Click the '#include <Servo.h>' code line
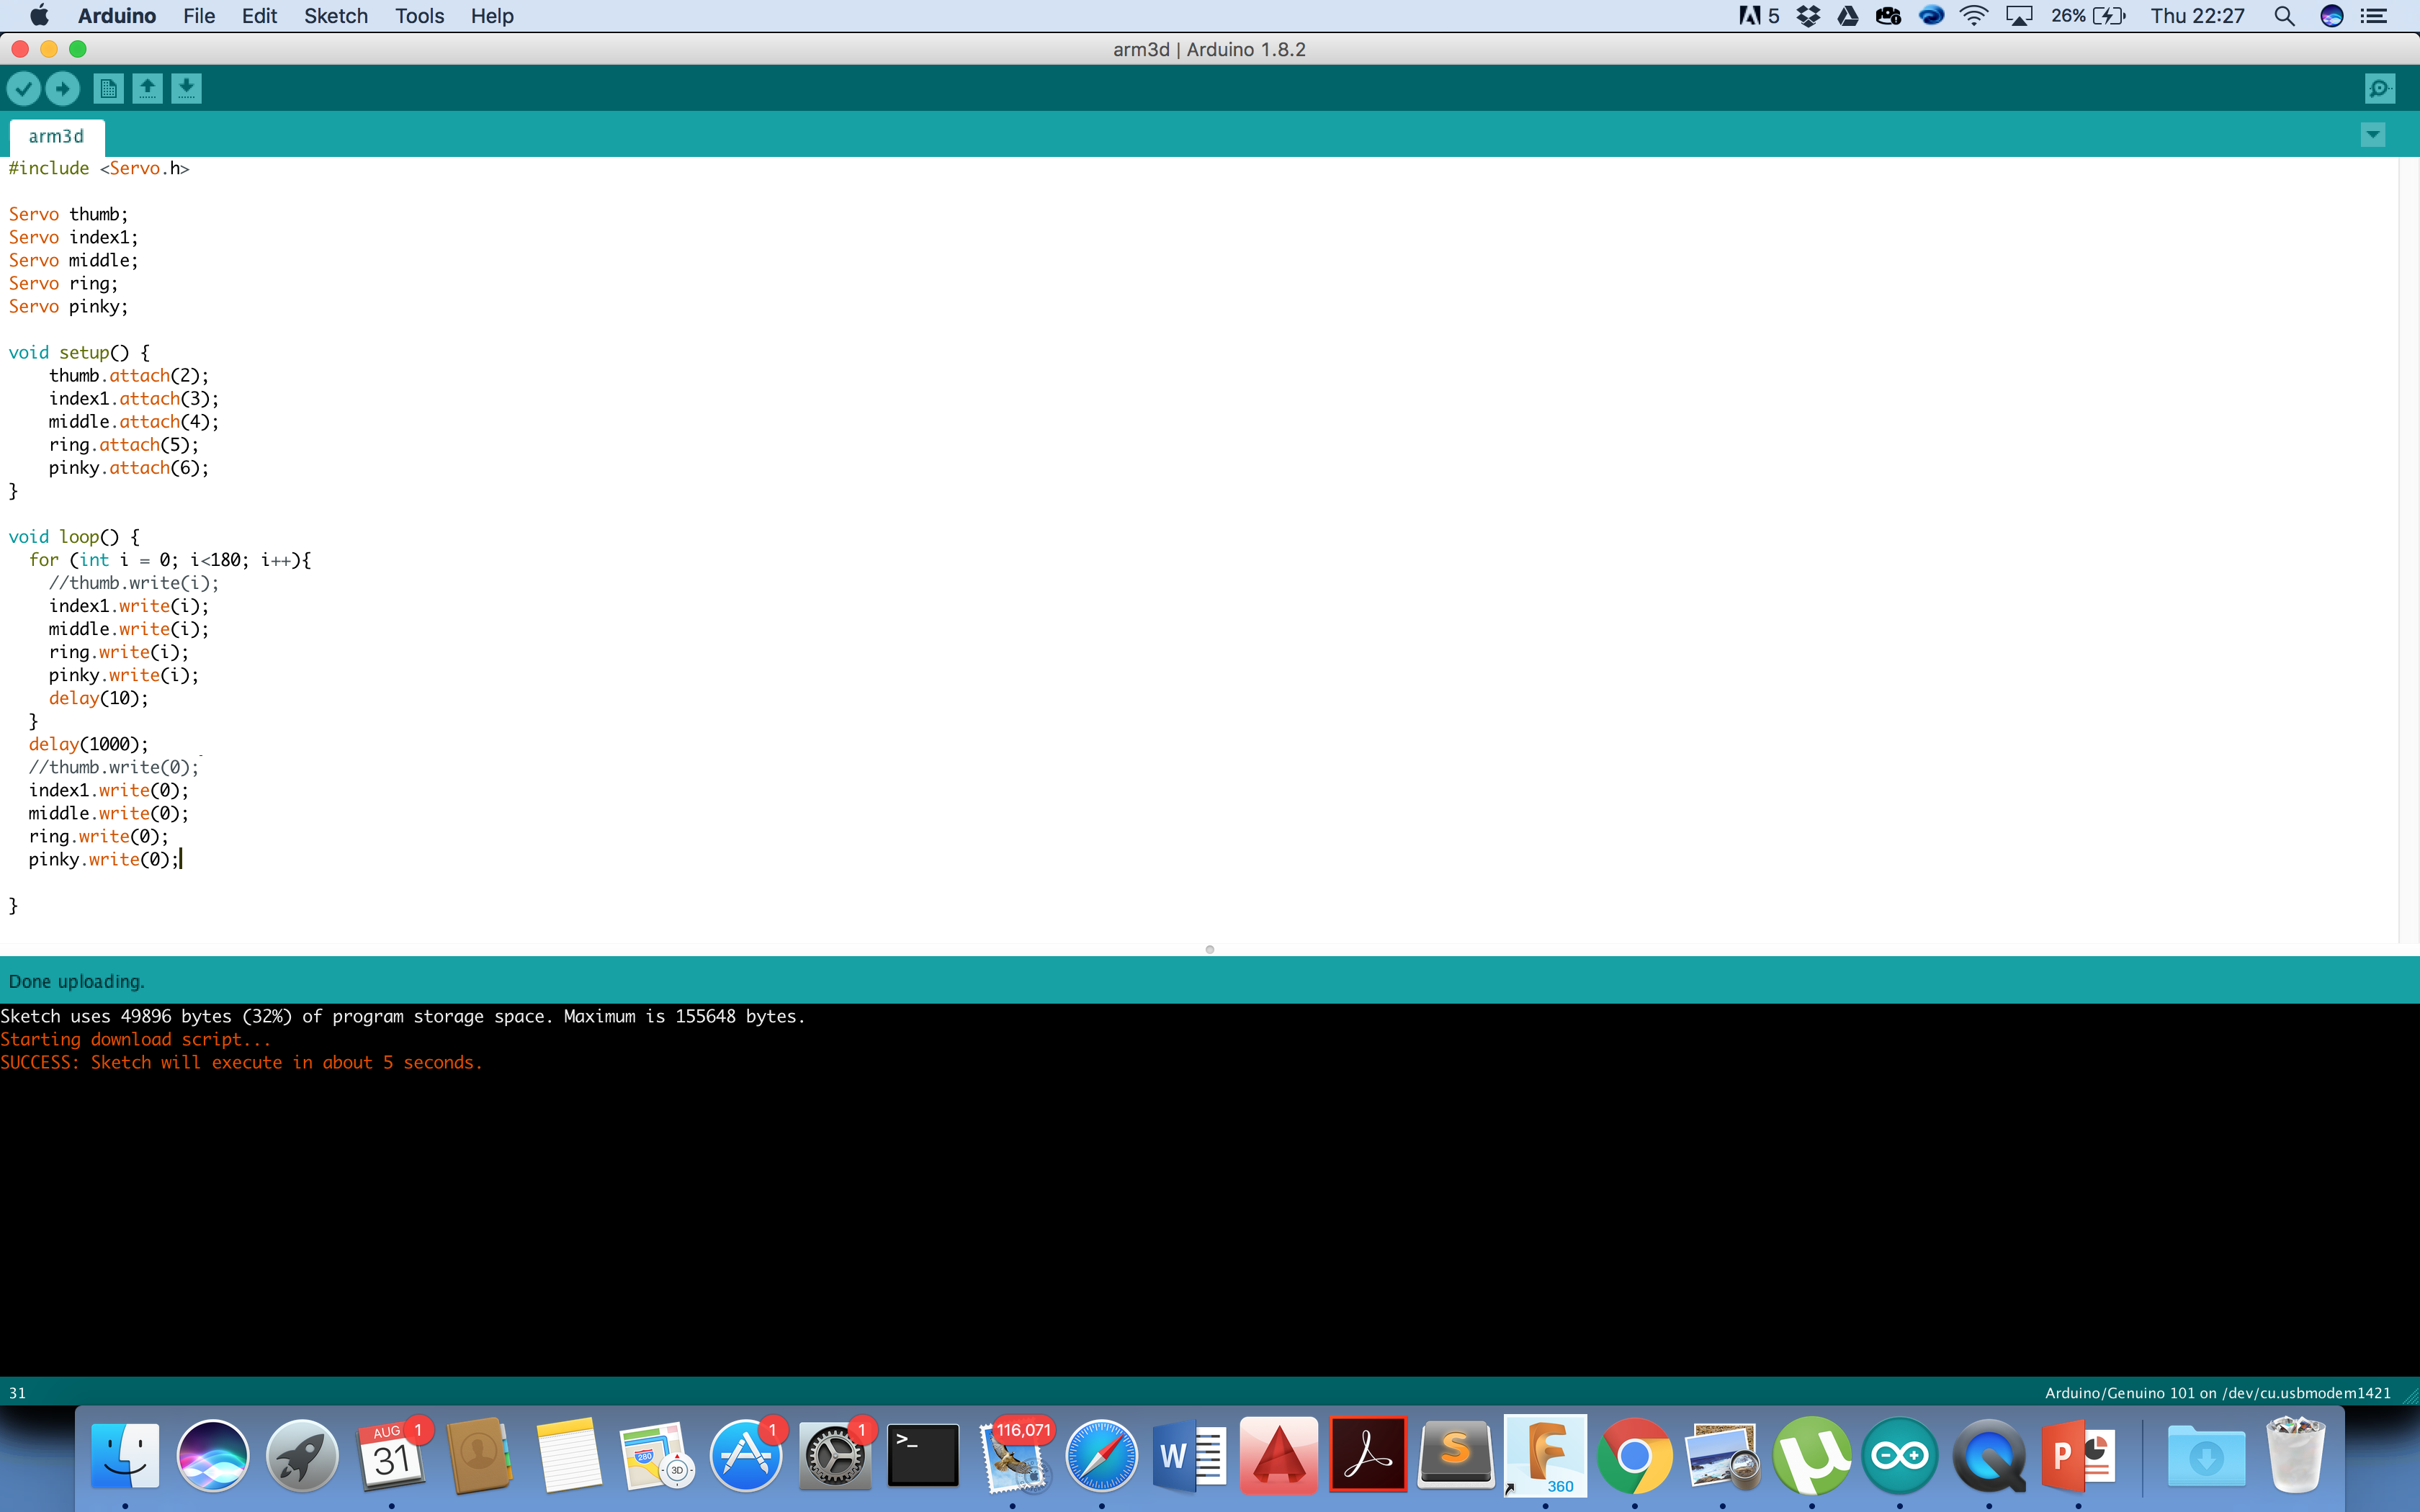2420x1512 pixels. pos(99,168)
